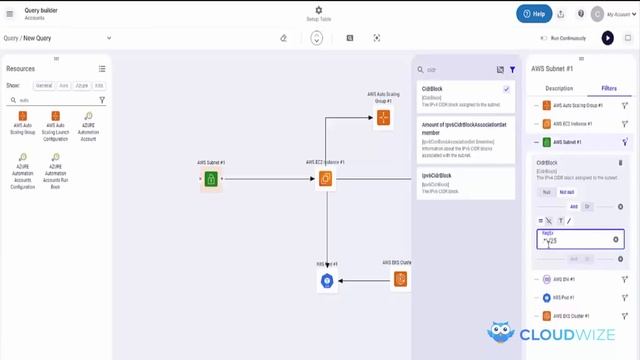Add condition with upper plus circle
The image size is (640, 360).
(620, 207)
